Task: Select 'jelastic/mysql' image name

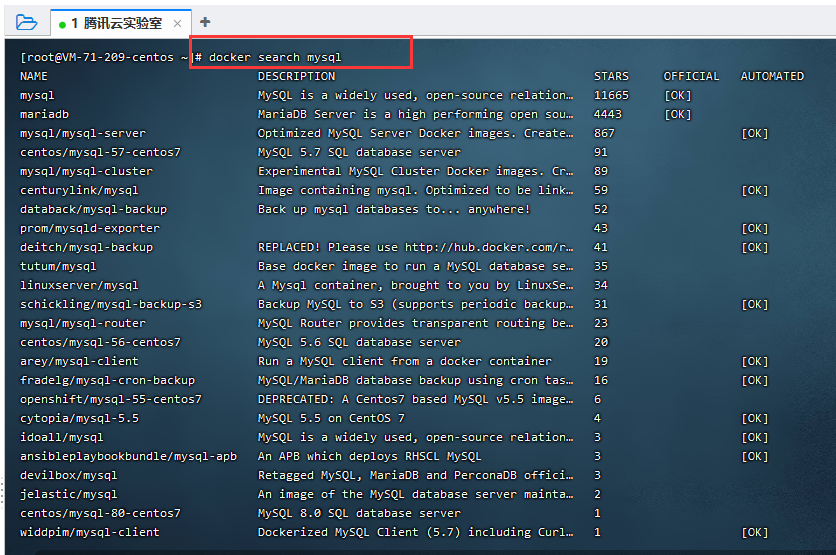Action: coord(68,494)
